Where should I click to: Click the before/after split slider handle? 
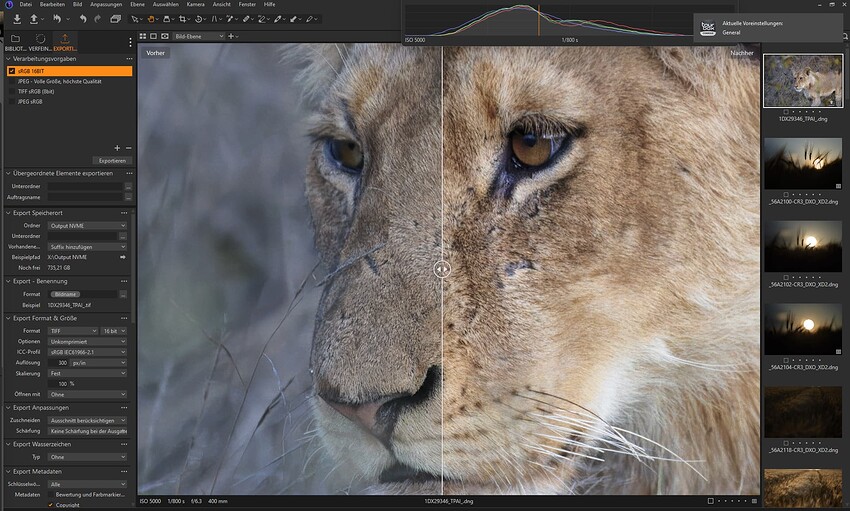(442, 269)
